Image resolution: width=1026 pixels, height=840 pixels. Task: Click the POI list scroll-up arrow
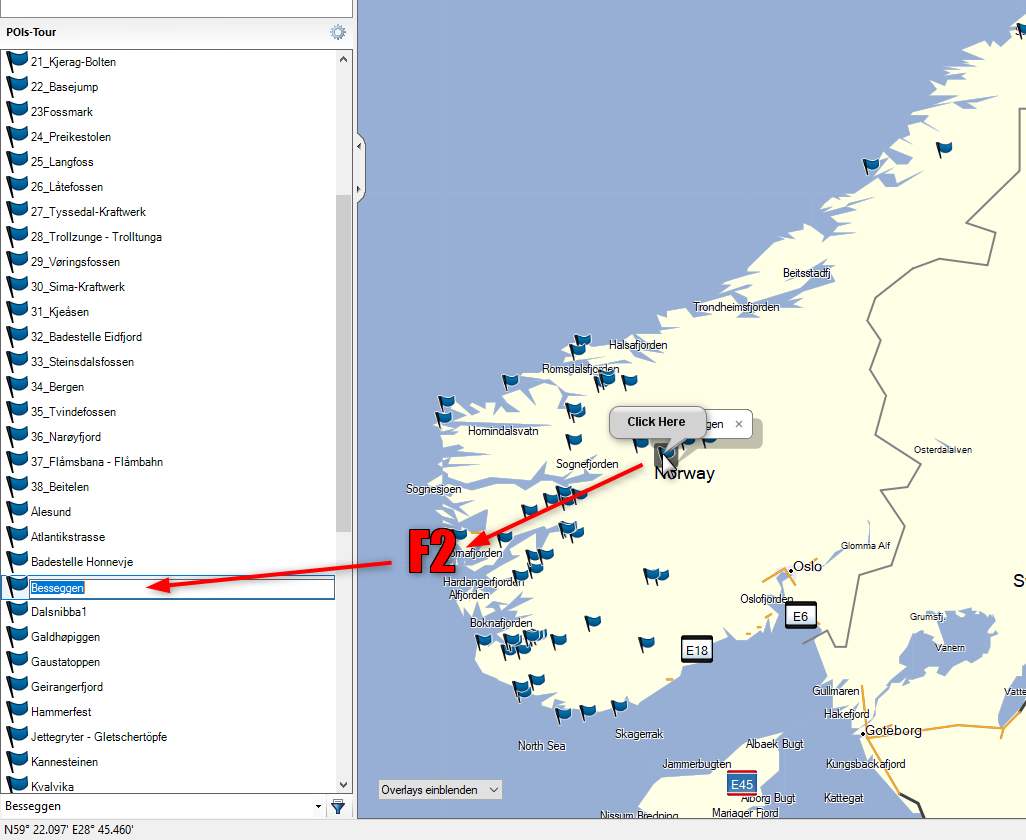[x=344, y=59]
